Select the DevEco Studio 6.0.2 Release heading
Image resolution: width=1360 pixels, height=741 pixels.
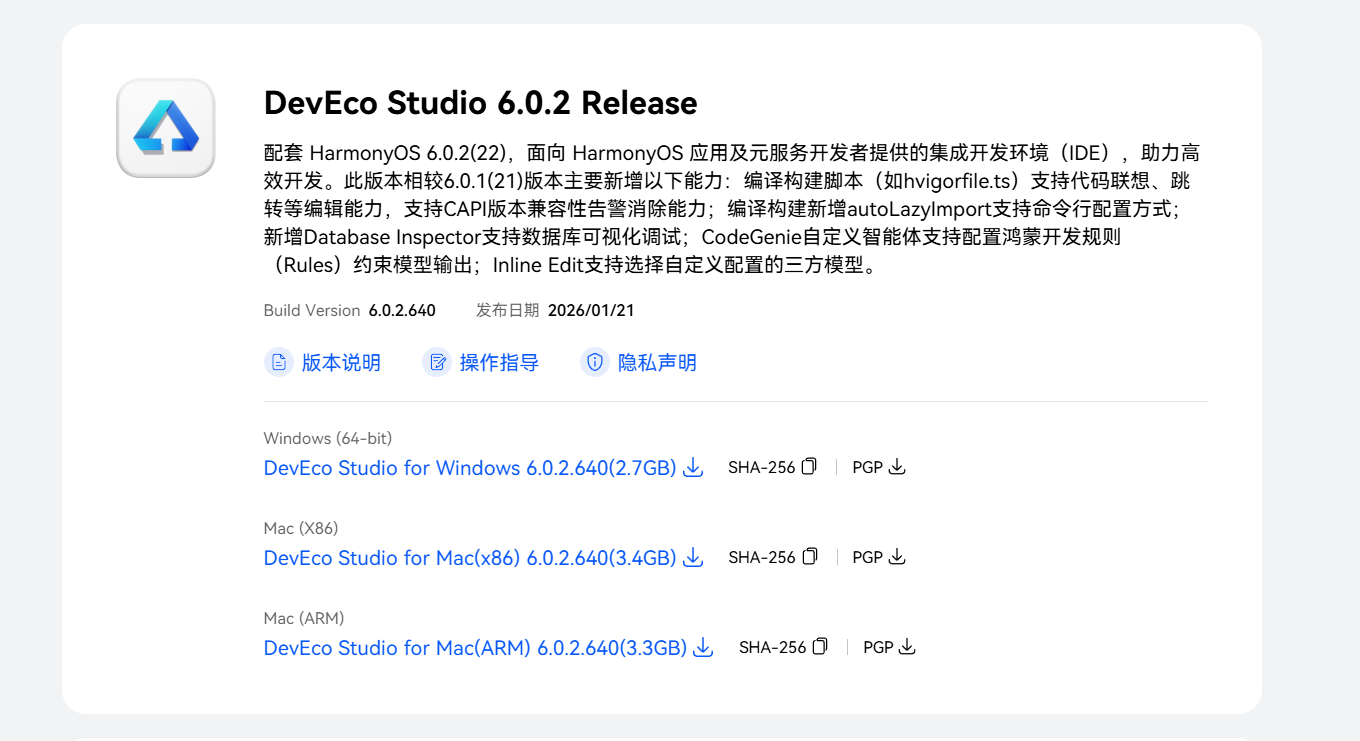click(x=480, y=103)
